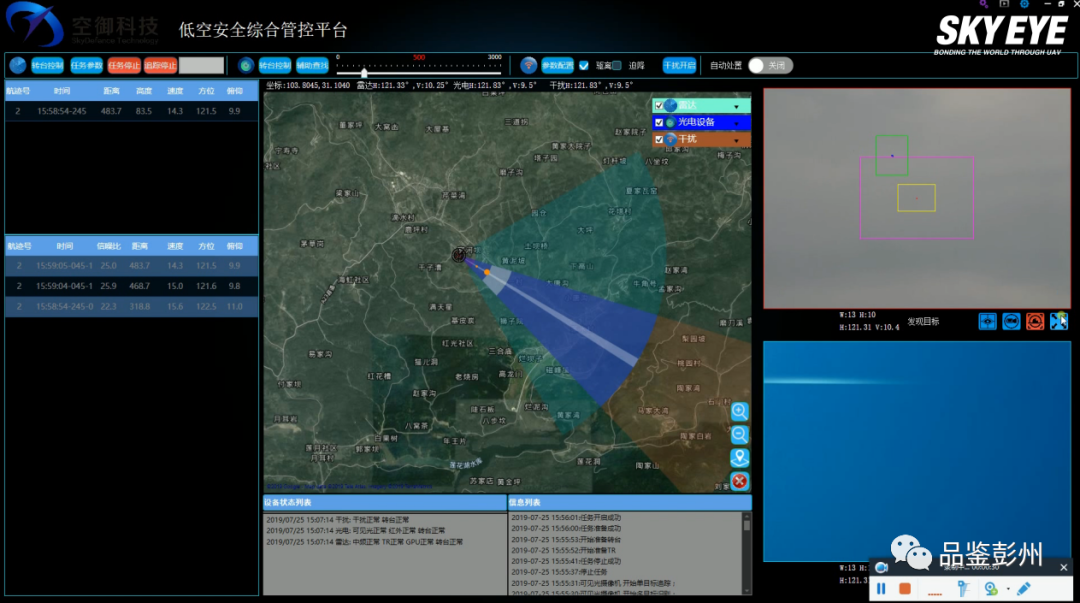Expand the 雷达 layer dropdown arrow
Screen dimensions: 1080x603
click(x=737, y=106)
